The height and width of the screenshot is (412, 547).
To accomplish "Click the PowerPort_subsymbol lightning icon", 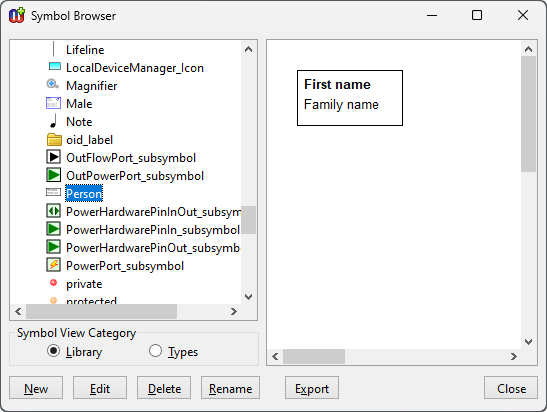I will tap(53, 265).
